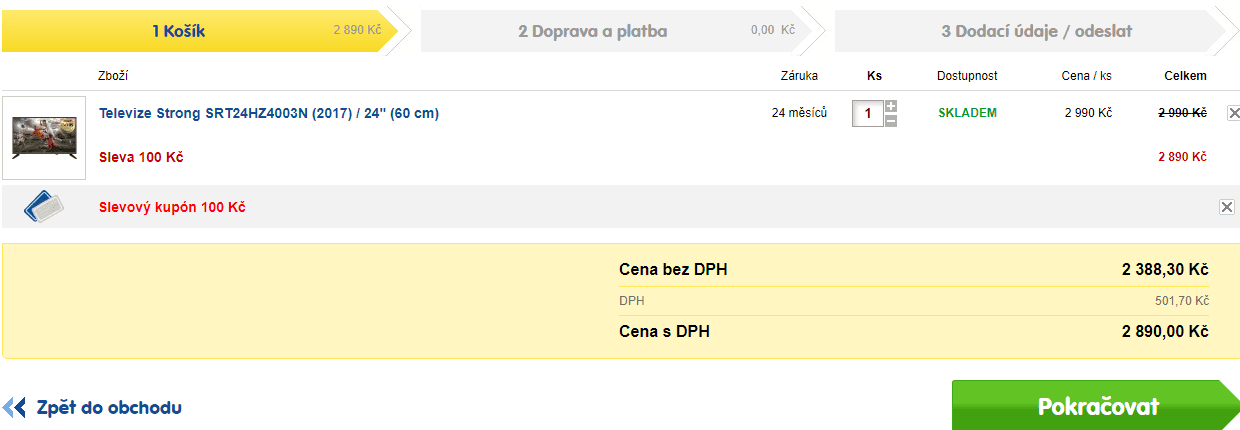The width and height of the screenshot is (1240, 430).
Task: Click the discount coupon card icon
Action: (x=44, y=206)
